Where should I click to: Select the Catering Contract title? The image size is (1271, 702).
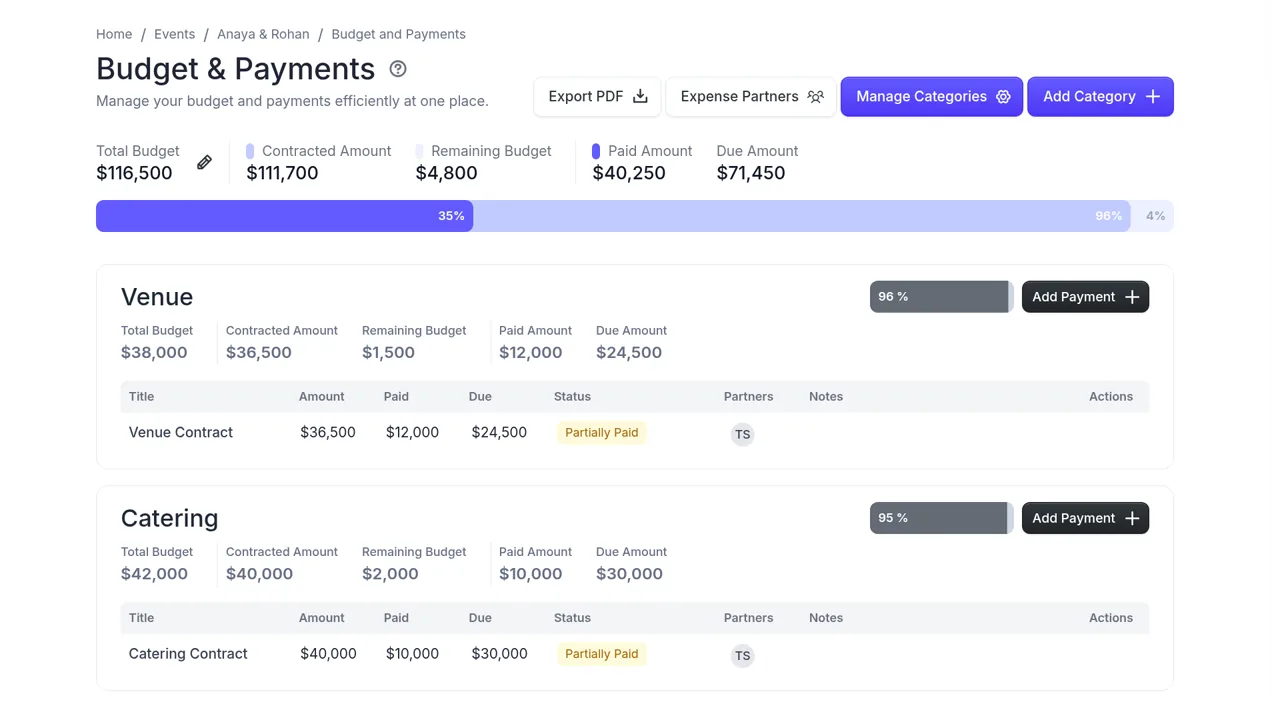[188, 654]
